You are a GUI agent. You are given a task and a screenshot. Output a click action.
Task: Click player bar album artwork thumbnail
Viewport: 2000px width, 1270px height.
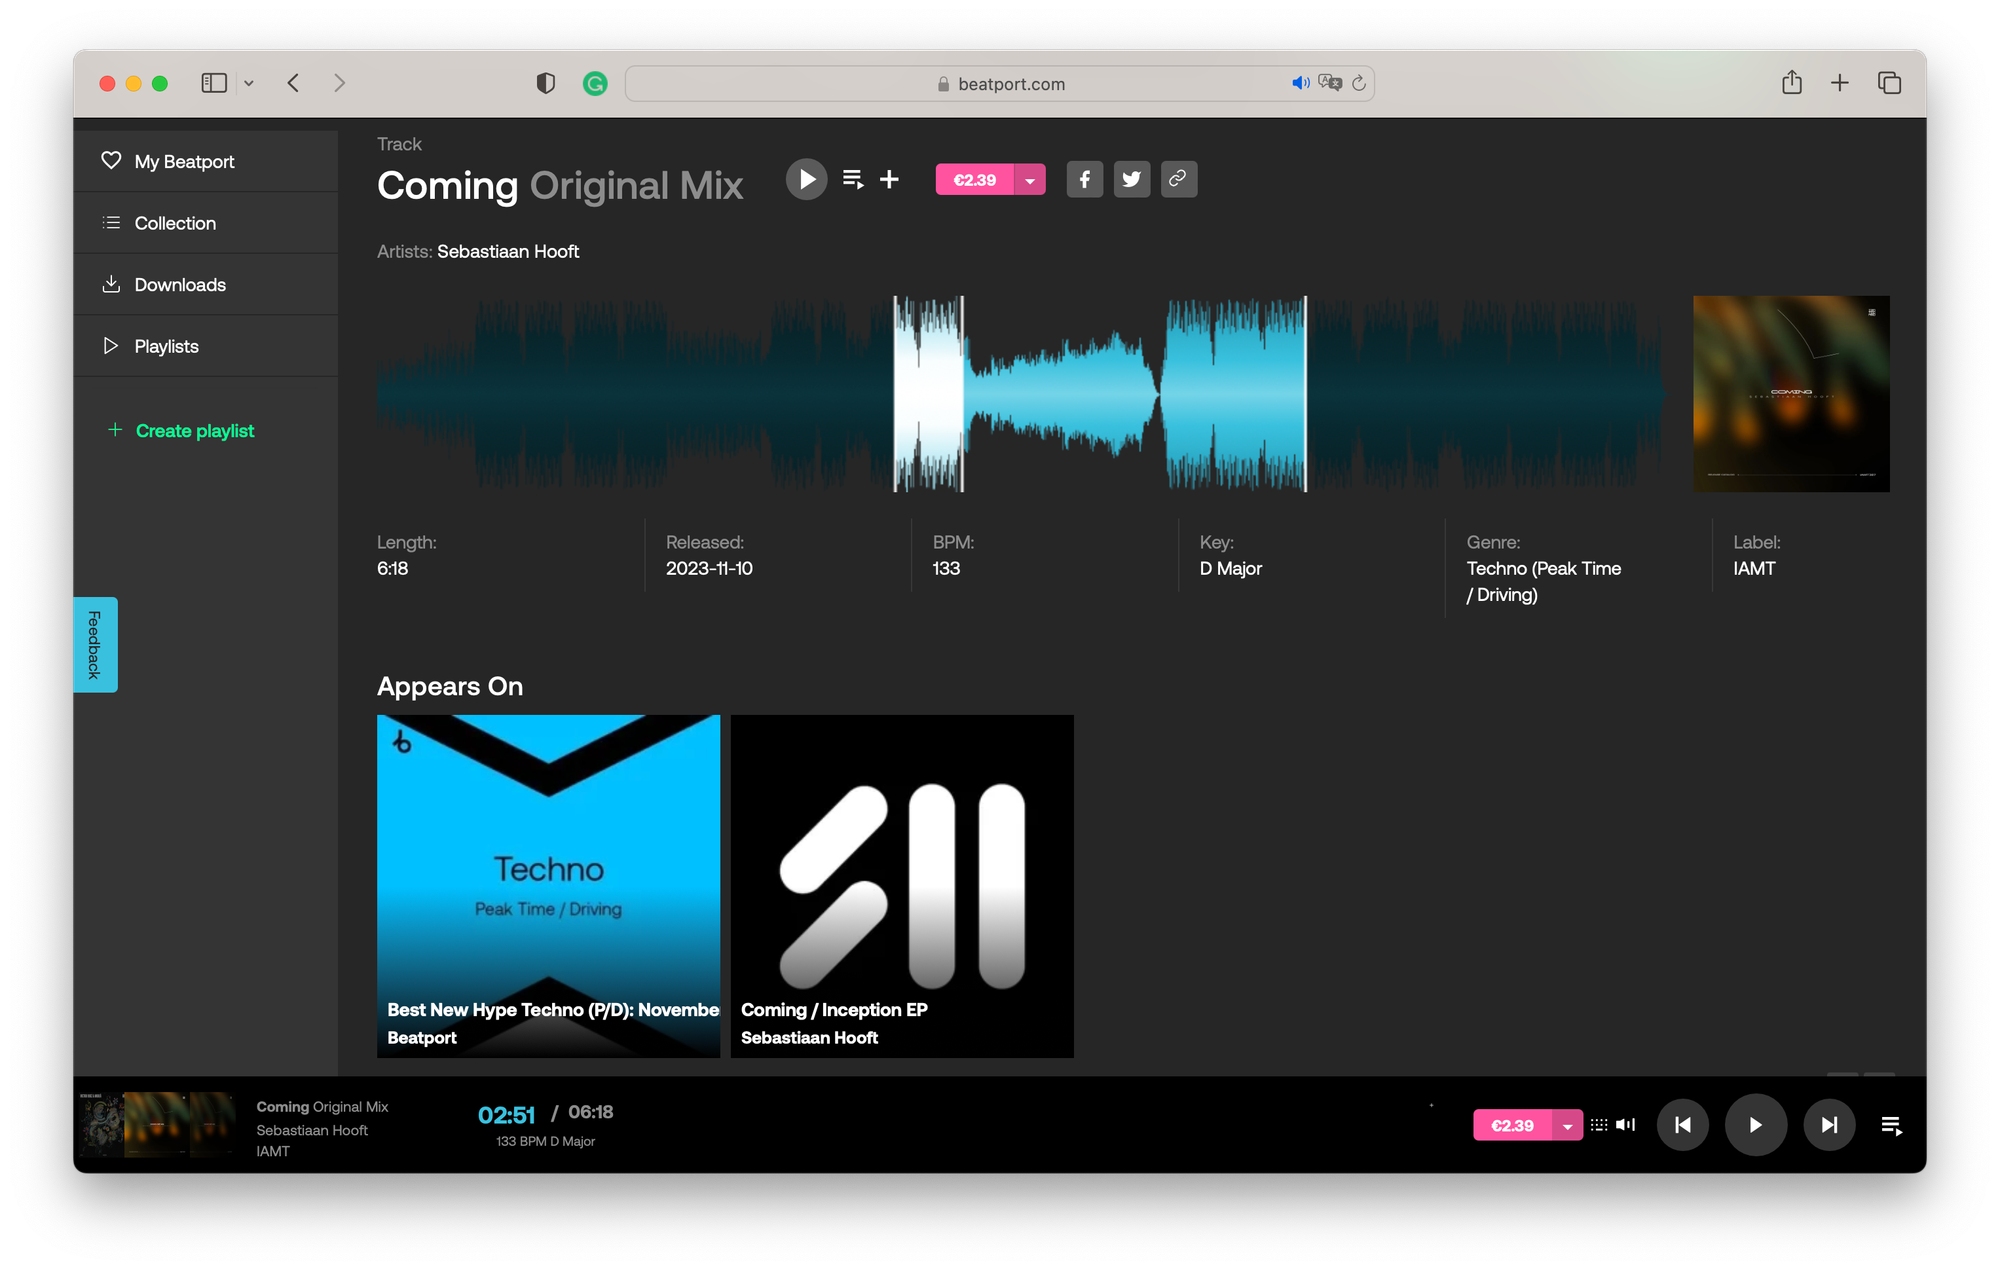[x=156, y=1125]
